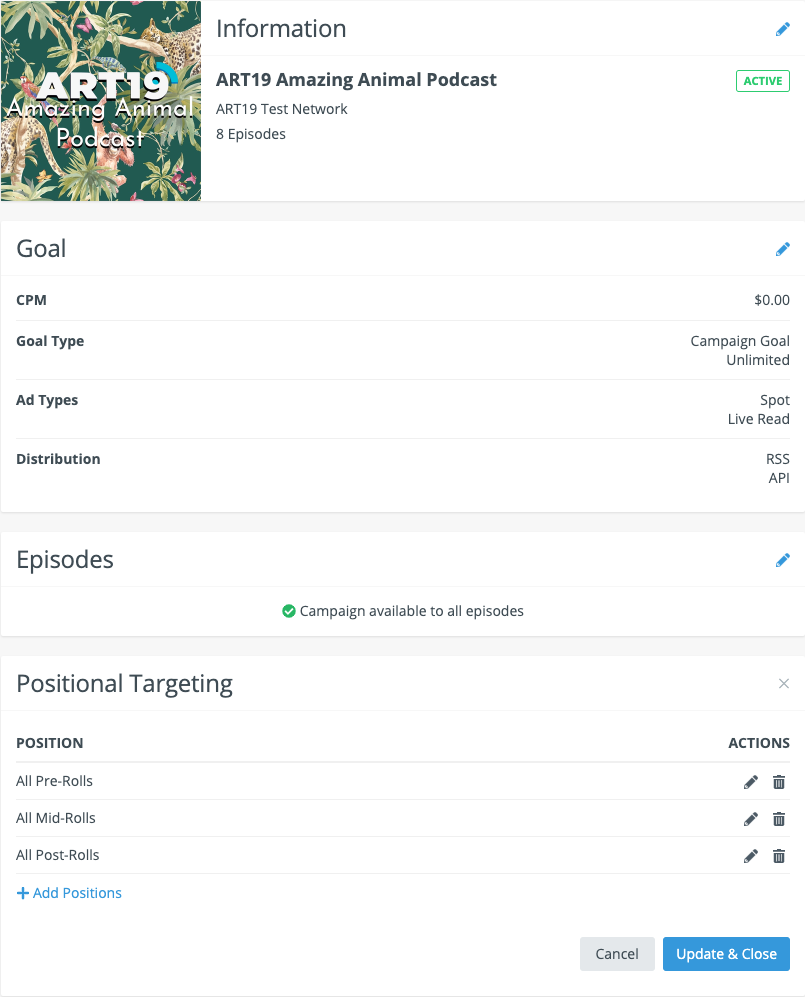The height and width of the screenshot is (997, 805).
Task: Select the ART19 Amazing Animal Podcast title
Action: (x=356, y=80)
